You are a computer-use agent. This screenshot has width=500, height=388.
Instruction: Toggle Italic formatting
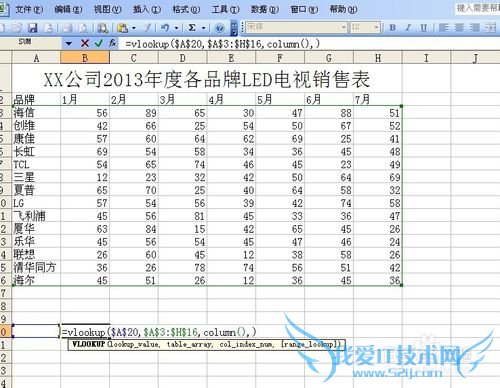pos(408,28)
